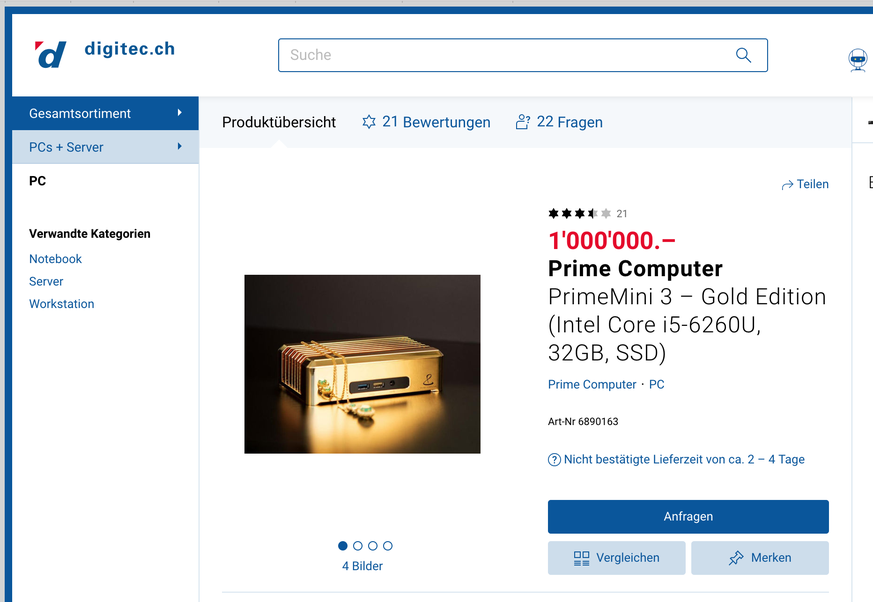Expand the Gesamtsortiment menu arrow
This screenshot has width=873, height=602.
[x=180, y=113]
